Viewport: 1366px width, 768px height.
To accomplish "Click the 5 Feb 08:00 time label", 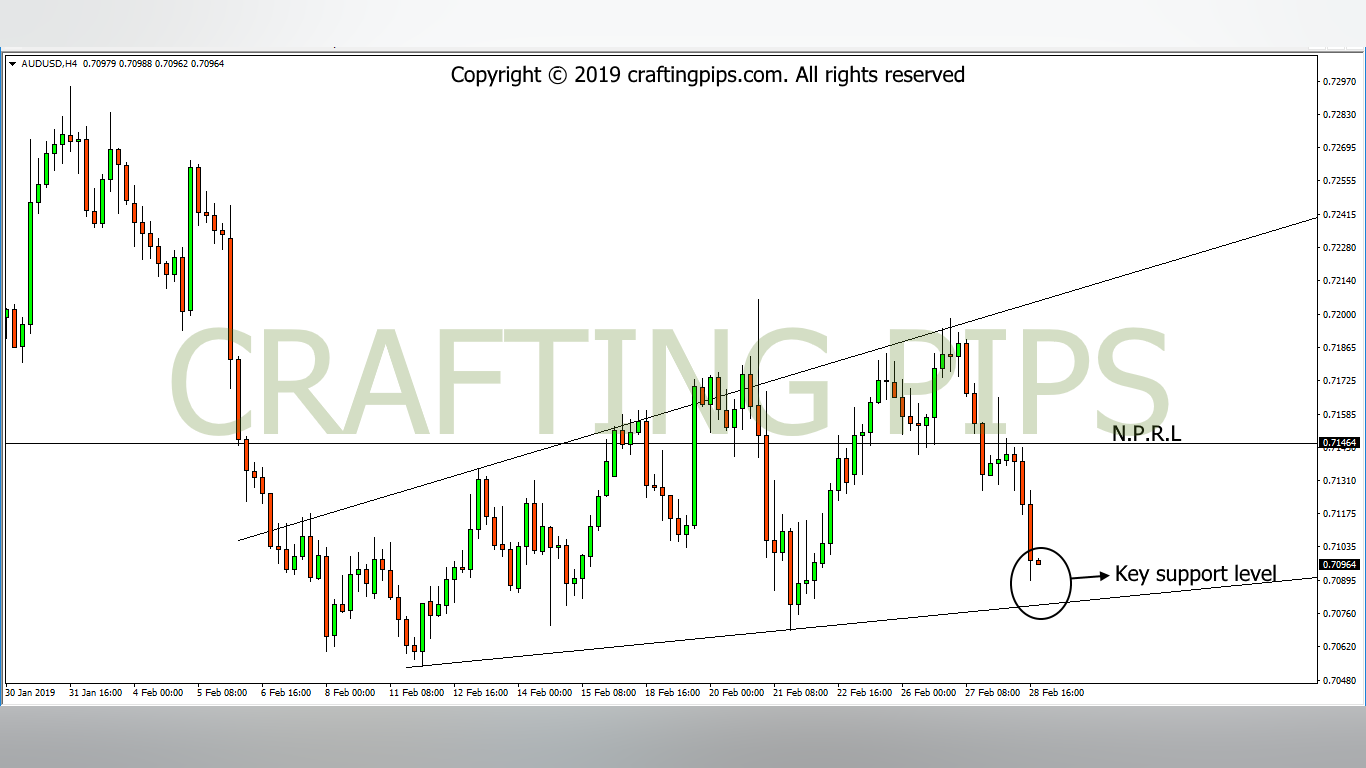I will point(222,692).
